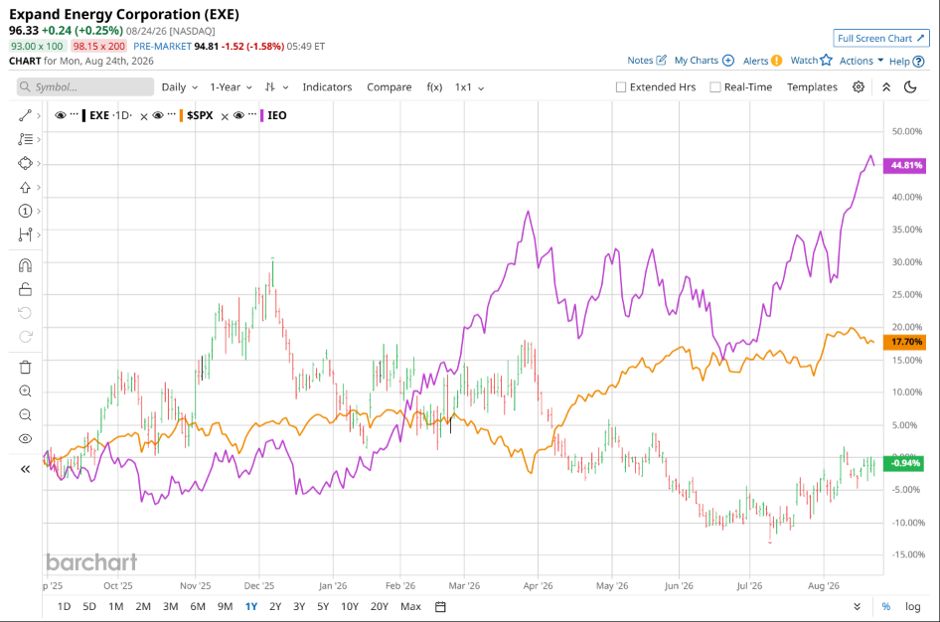Collapse the left drawing toolbar

[25, 469]
